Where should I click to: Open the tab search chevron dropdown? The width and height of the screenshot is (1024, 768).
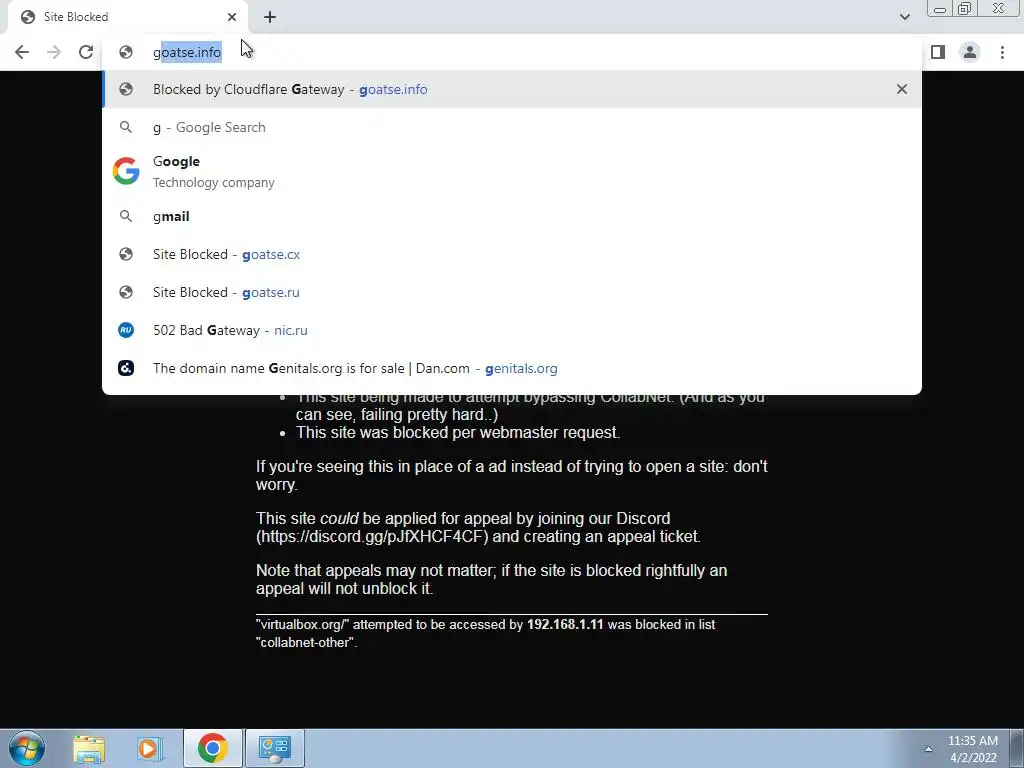pyautogui.click(x=904, y=17)
